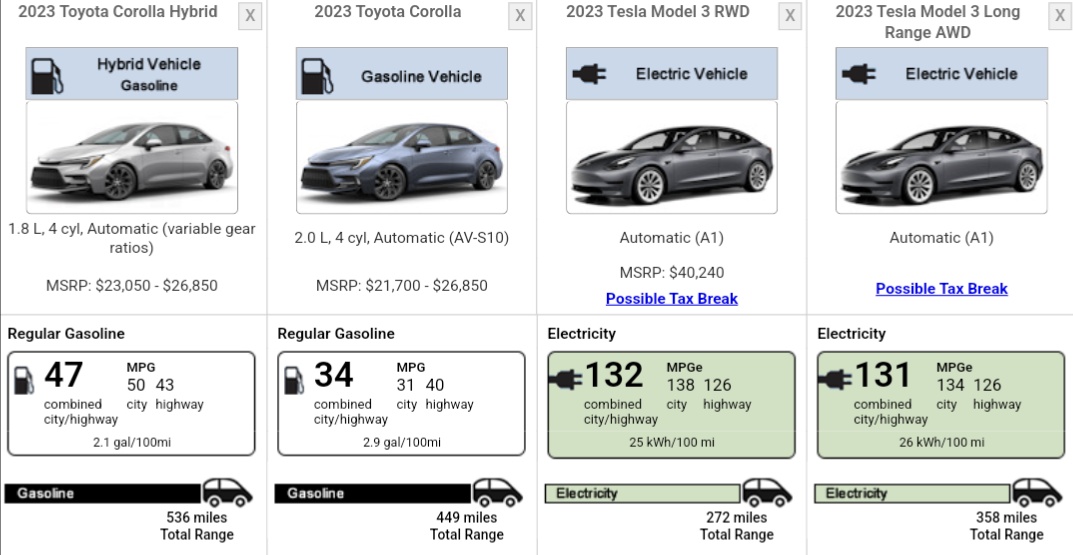Click the gas pump icon beside 47 MPG
Viewport: 1073px width, 555px height.
[25, 380]
